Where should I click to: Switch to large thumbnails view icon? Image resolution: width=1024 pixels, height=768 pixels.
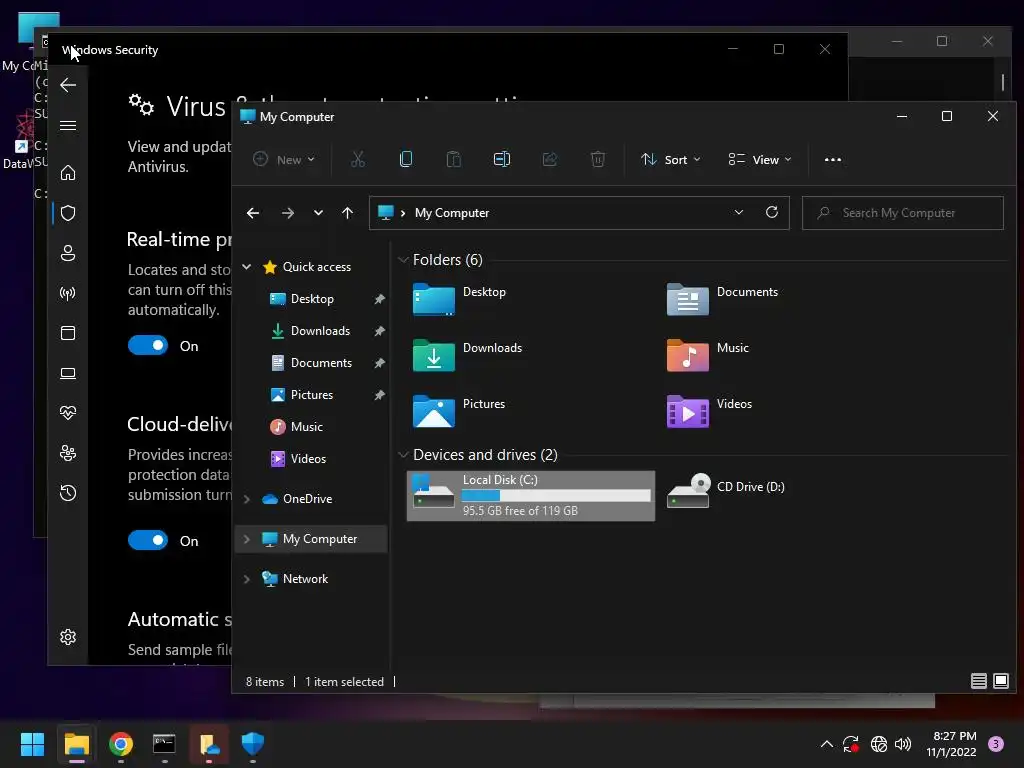click(x=1000, y=681)
